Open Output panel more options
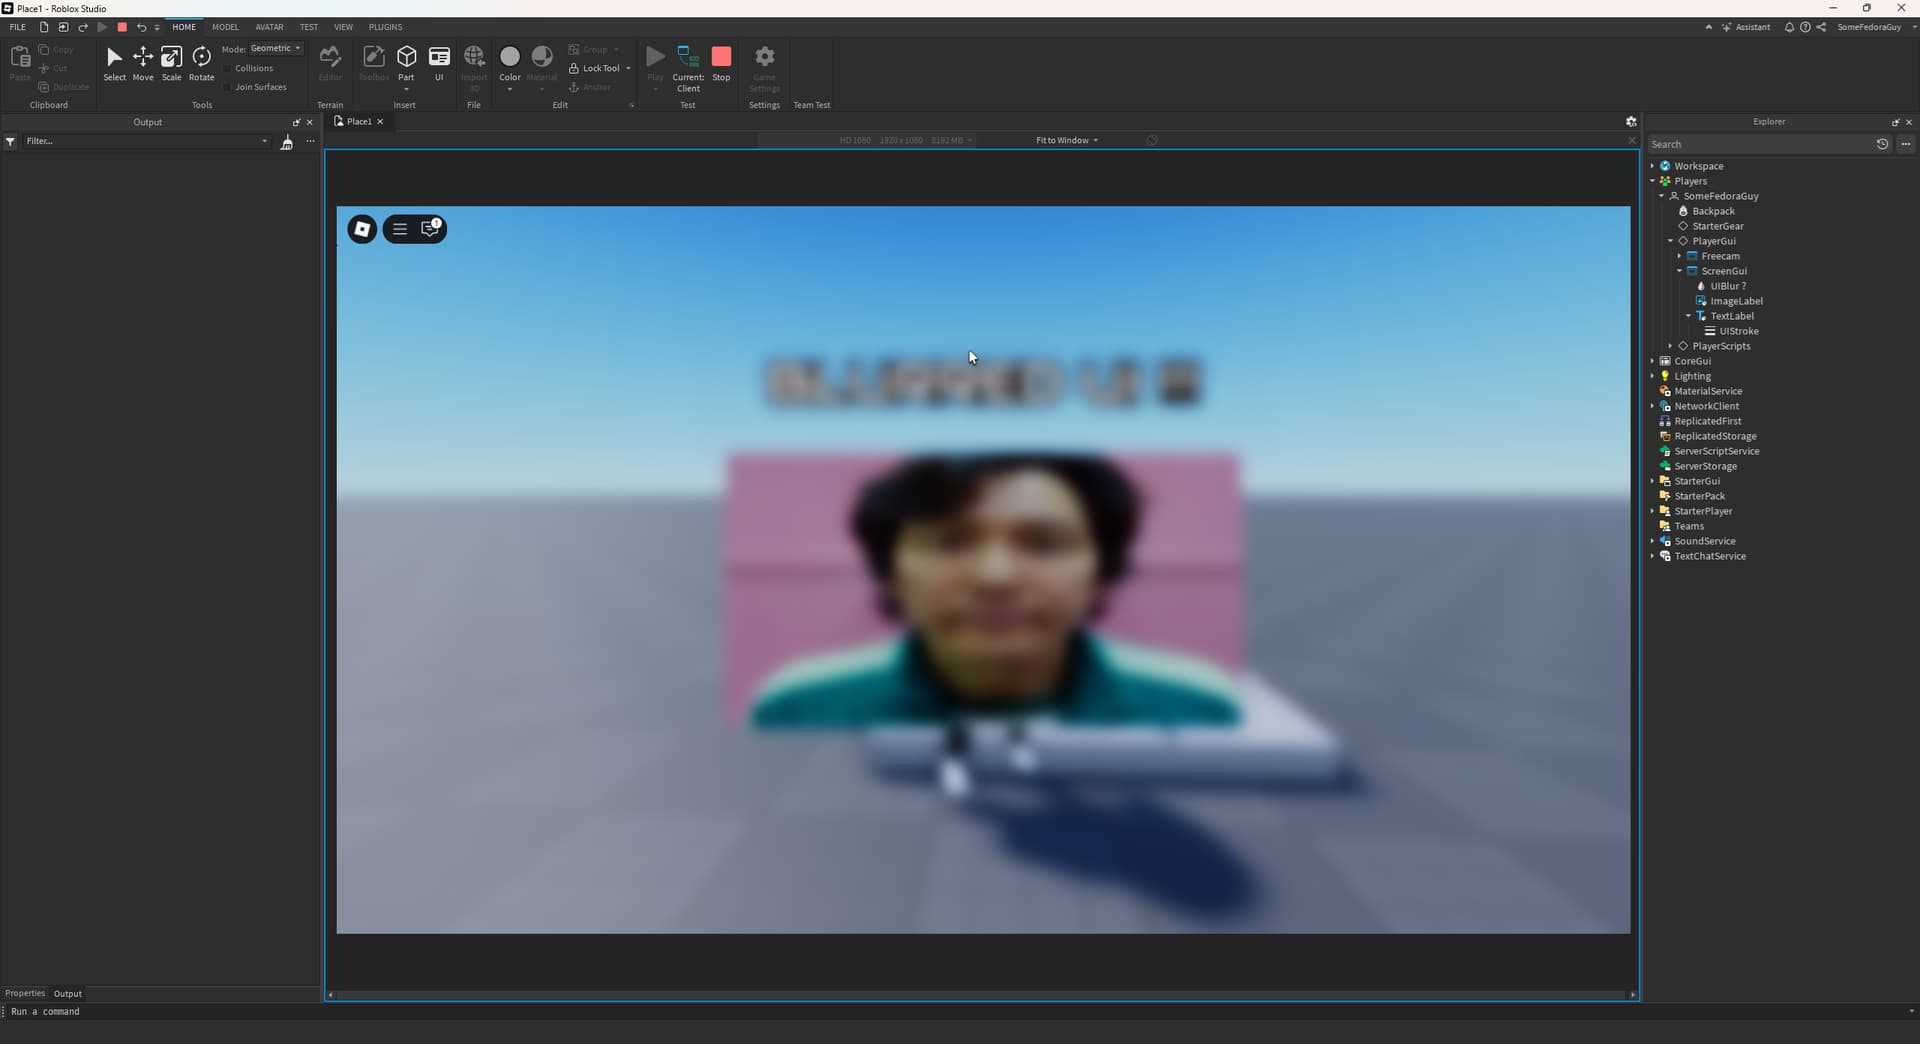 coord(310,141)
